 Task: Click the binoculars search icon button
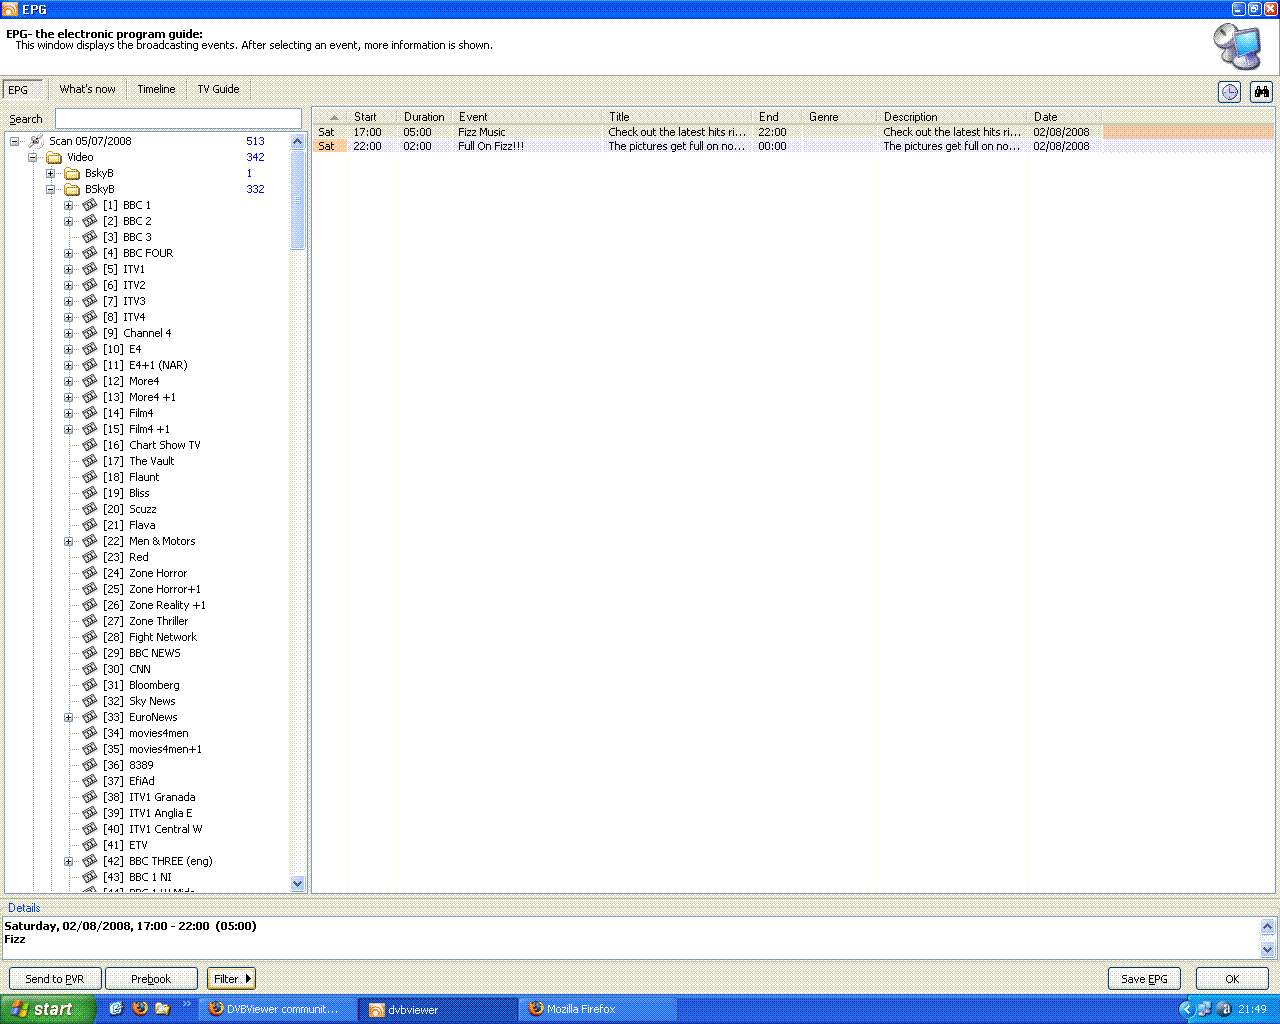[x=1261, y=92]
